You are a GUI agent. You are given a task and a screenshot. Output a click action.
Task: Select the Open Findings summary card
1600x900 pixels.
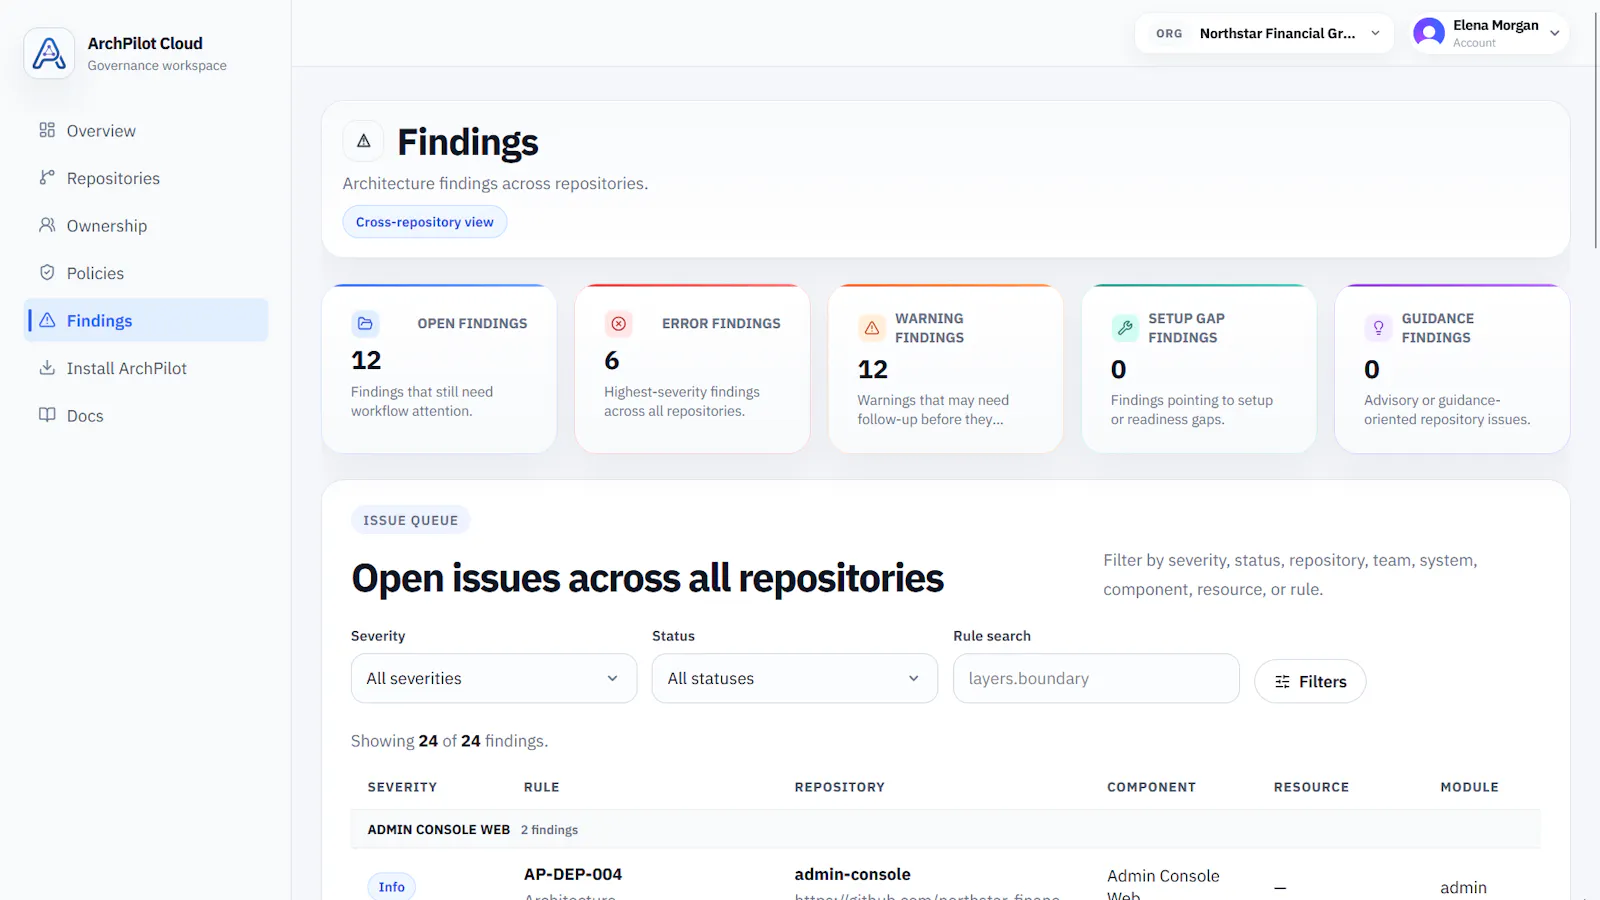439,369
